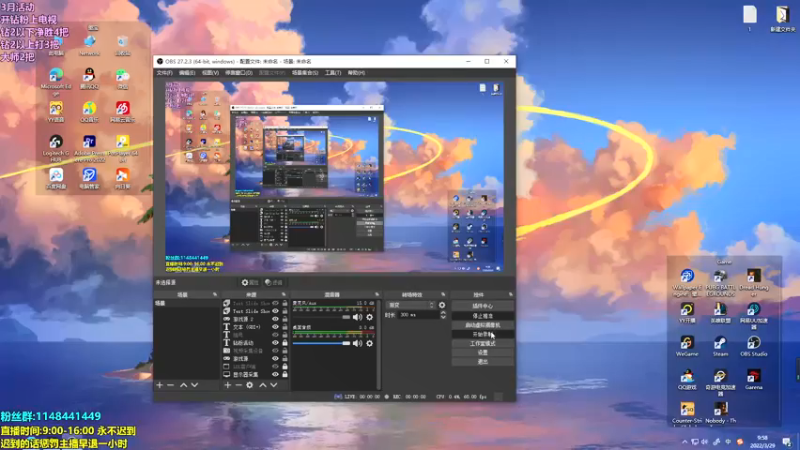The image size is (800, 450).
Task: Click the 启动虚拟摄像机 button
Action: [483, 325]
